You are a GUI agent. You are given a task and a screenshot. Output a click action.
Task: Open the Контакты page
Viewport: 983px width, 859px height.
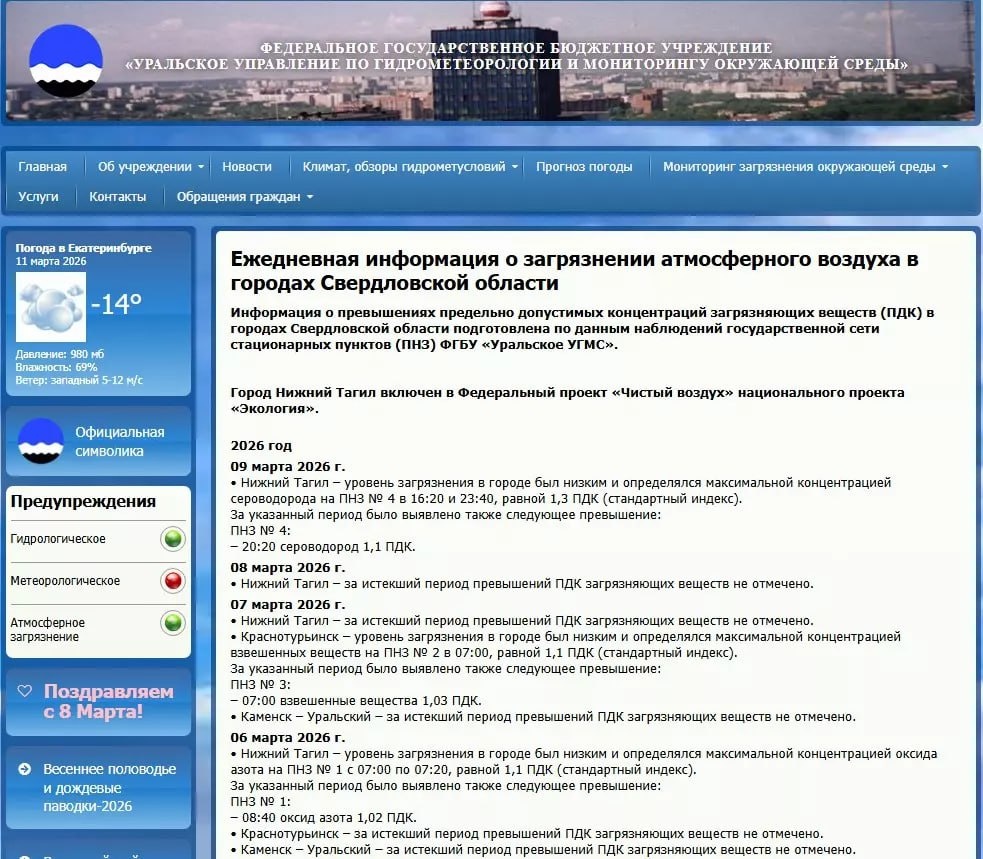(118, 197)
